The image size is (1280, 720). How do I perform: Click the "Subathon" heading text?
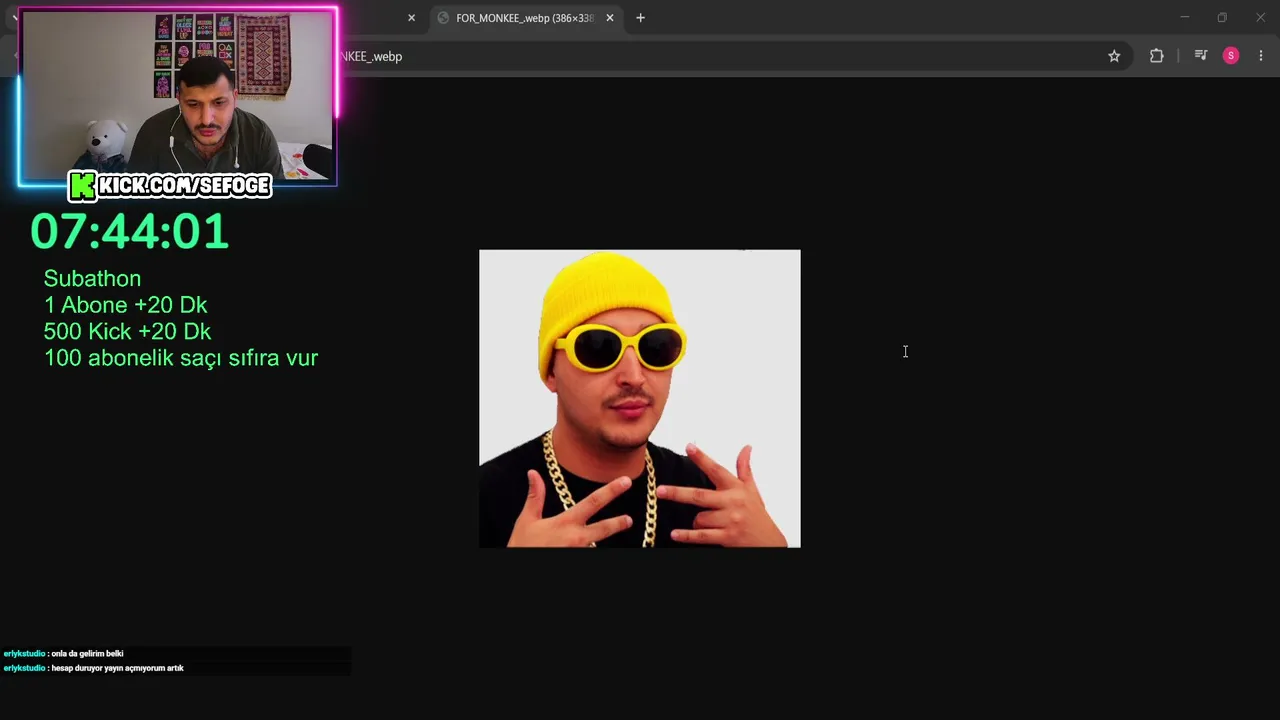pyautogui.click(x=92, y=279)
